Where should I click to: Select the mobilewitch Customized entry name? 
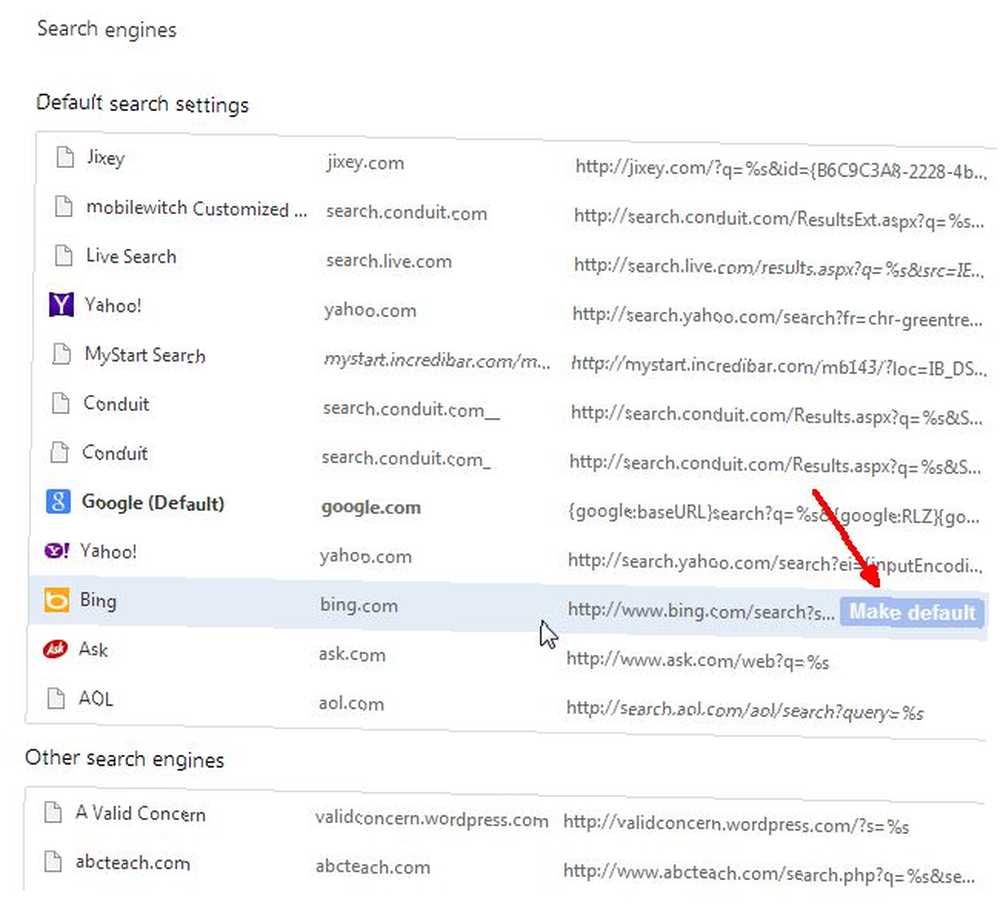pyautogui.click(x=196, y=208)
